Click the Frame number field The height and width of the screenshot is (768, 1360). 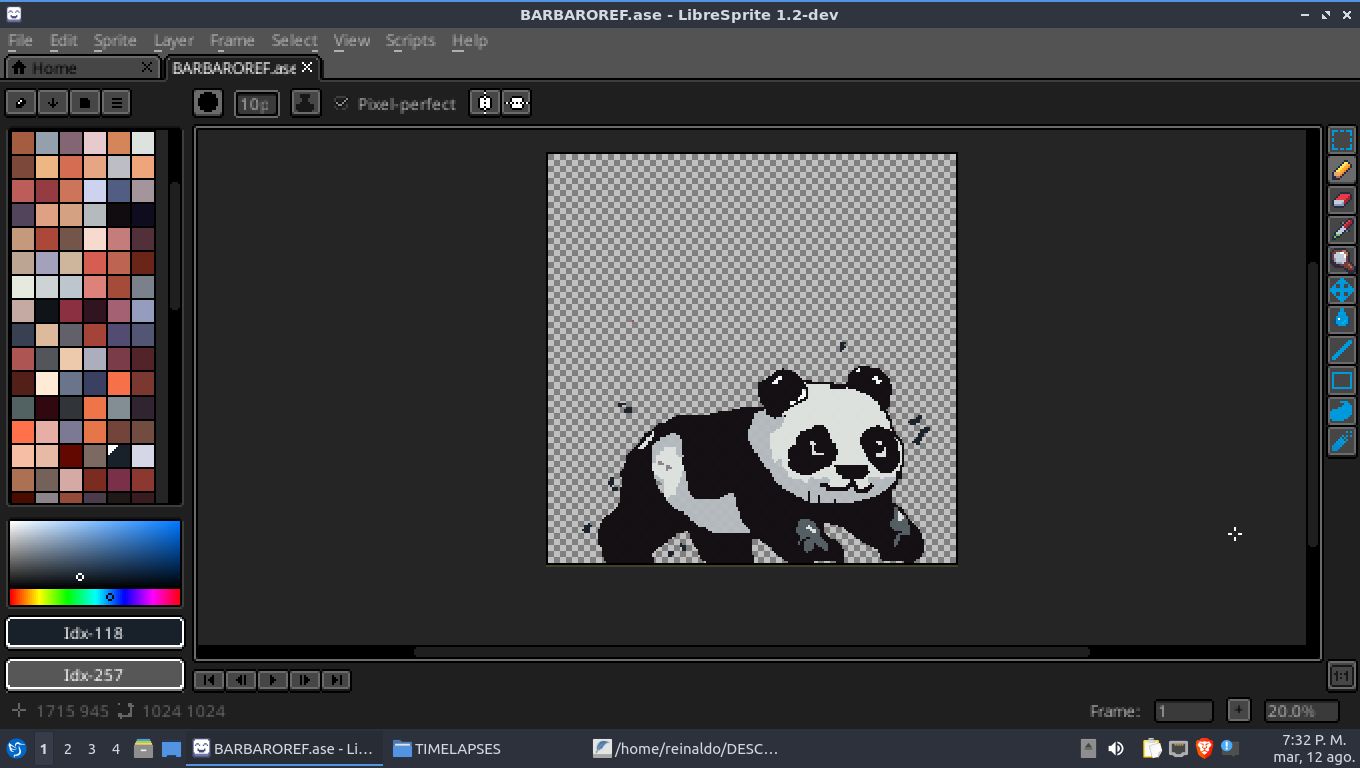tap(1184, 711)
